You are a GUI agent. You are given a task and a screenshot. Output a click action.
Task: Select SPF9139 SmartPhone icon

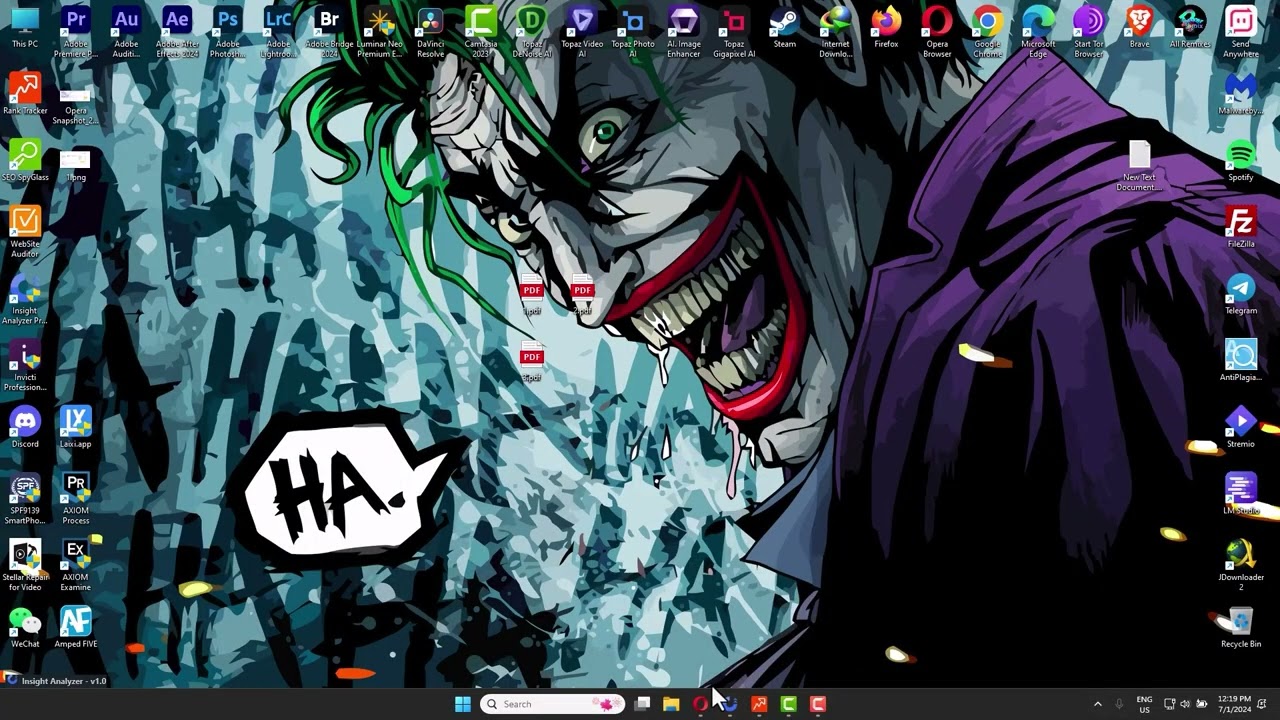(x=25, y=500)
